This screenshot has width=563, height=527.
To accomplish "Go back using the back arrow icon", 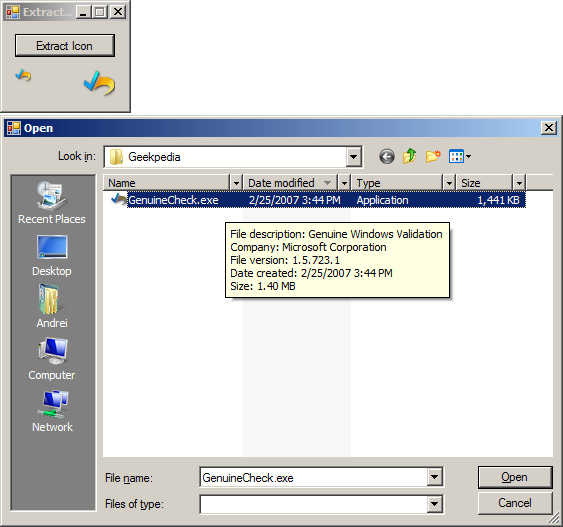I will pos(387,157).
